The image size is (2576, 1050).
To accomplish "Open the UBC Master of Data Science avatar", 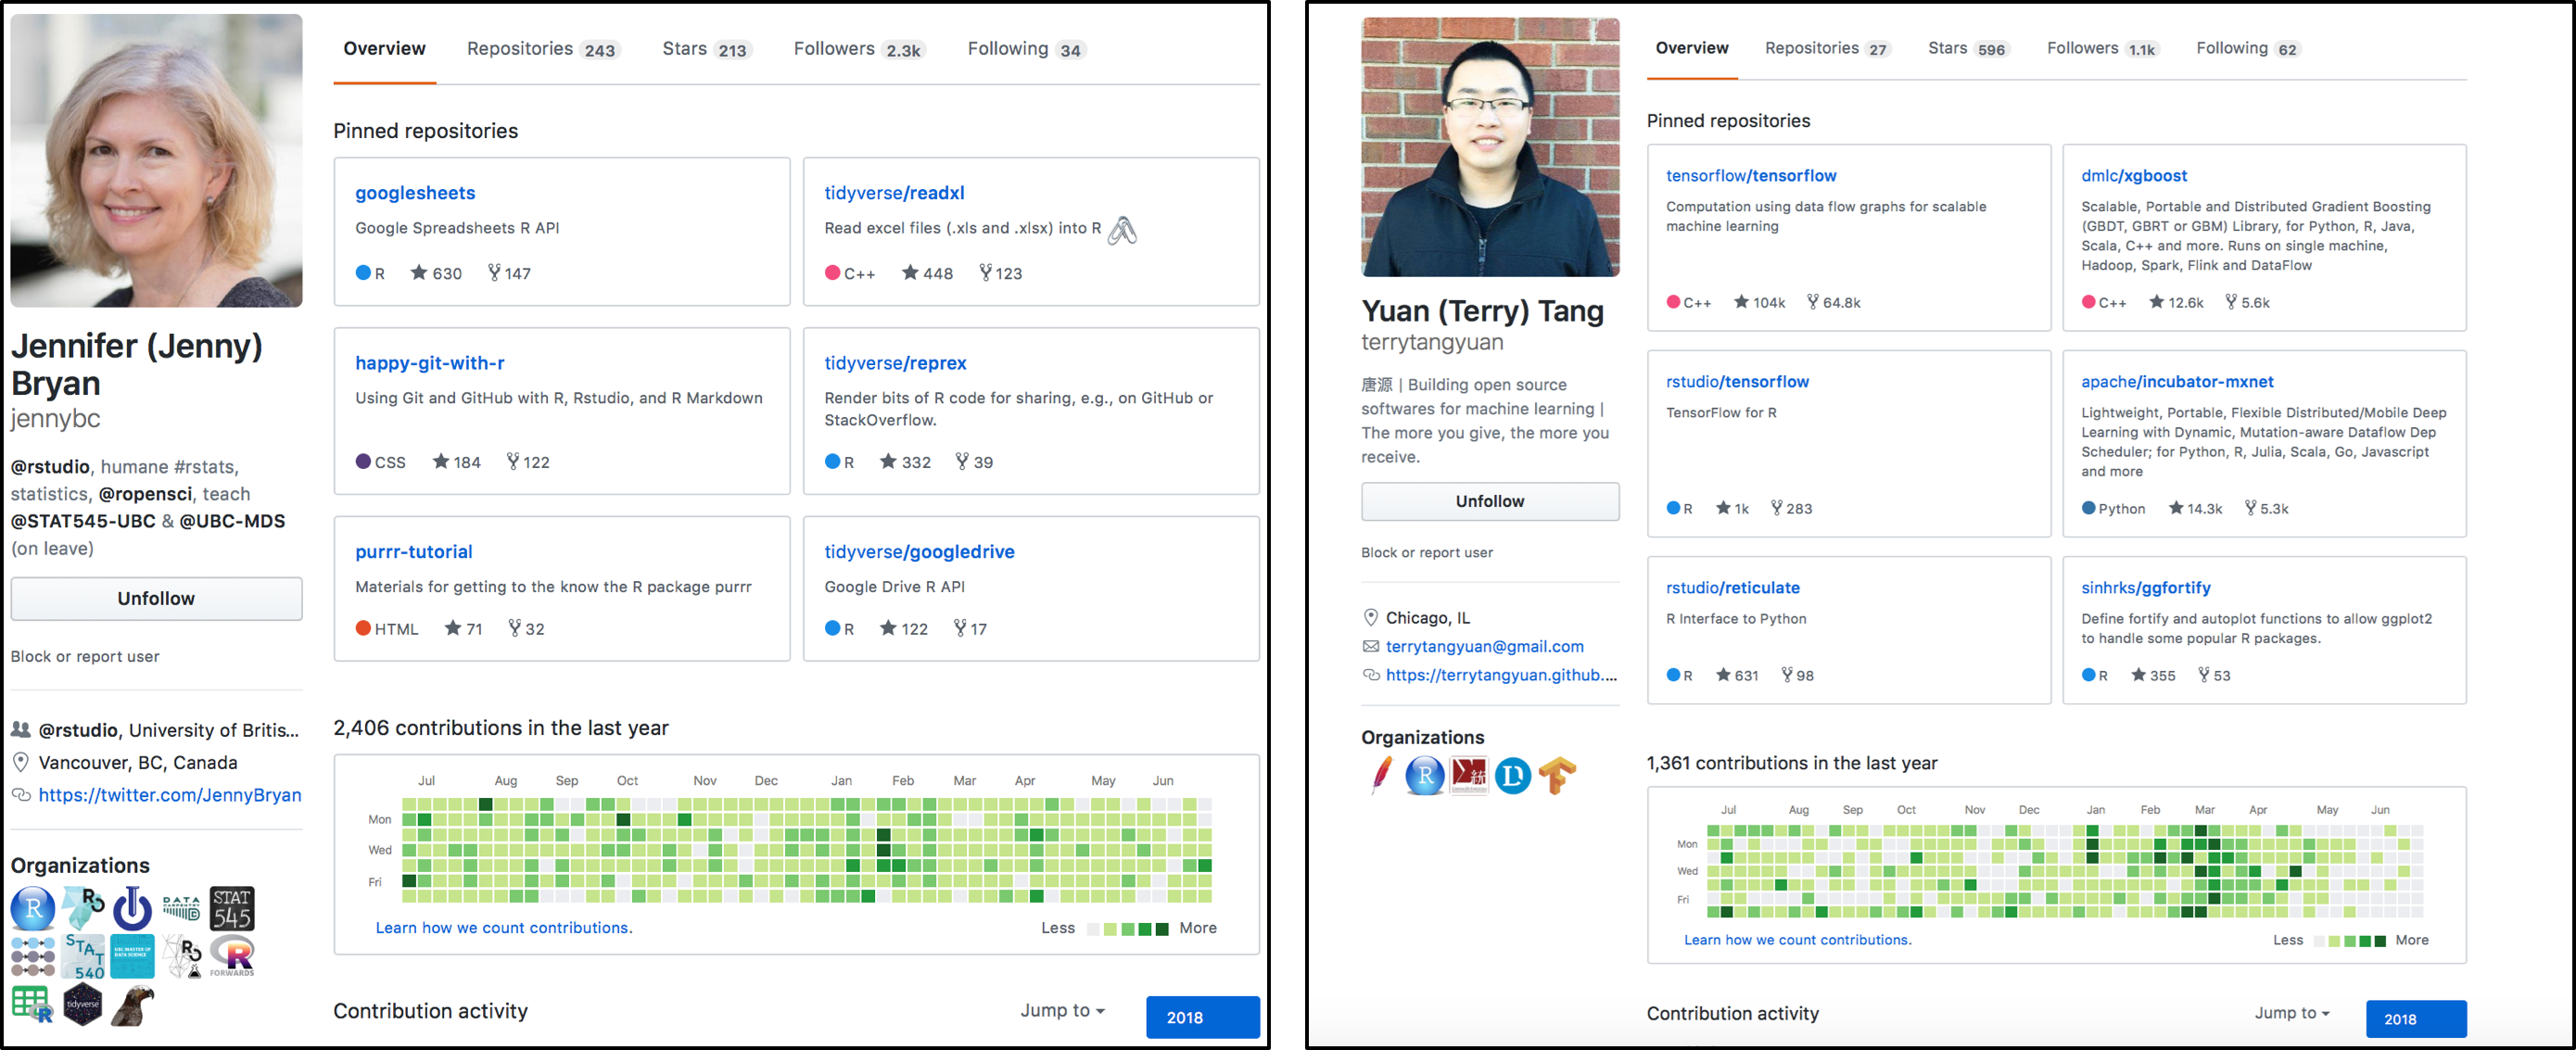I will [132, 957].
